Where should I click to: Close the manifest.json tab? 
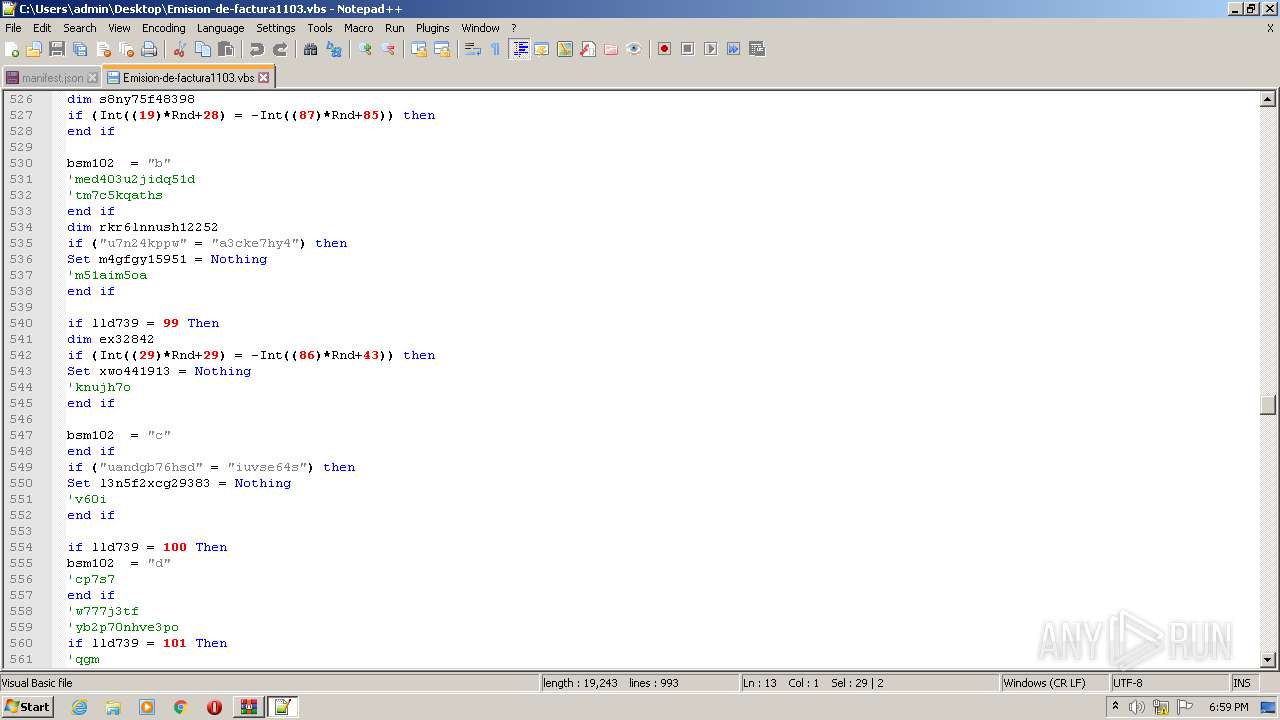93,78
